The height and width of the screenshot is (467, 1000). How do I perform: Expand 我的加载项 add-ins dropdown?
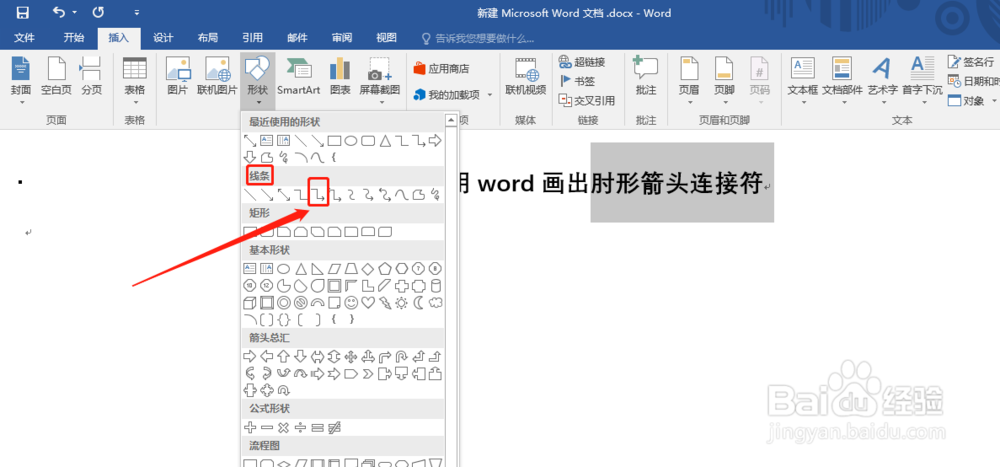pyautogui.click(x=490, y=95)
